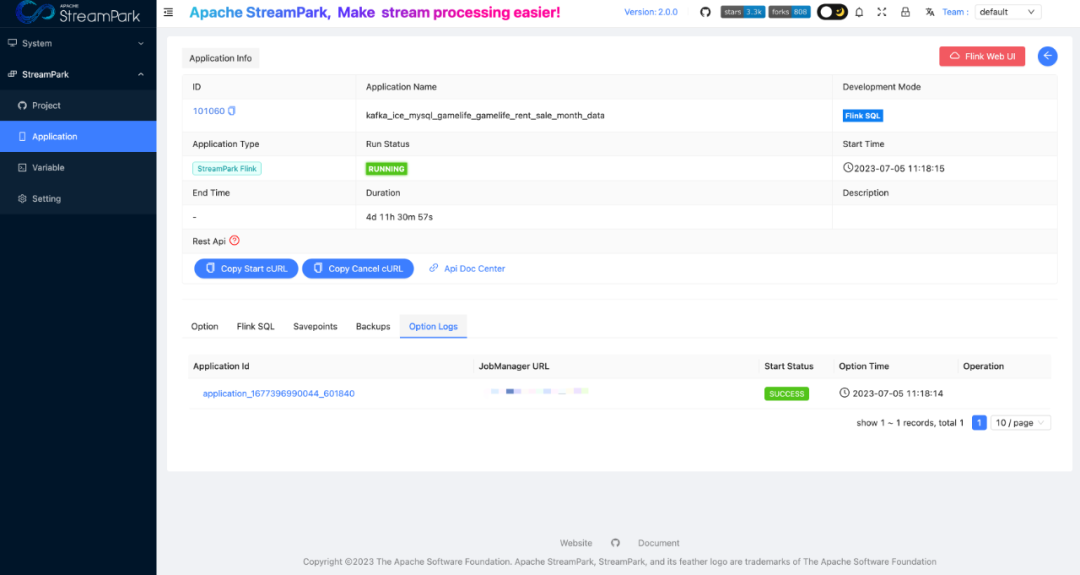Screen dimensions: 1080x575
Task: Collapse the StreamPark sidebar menu
Action: click(x=78, y=75)
